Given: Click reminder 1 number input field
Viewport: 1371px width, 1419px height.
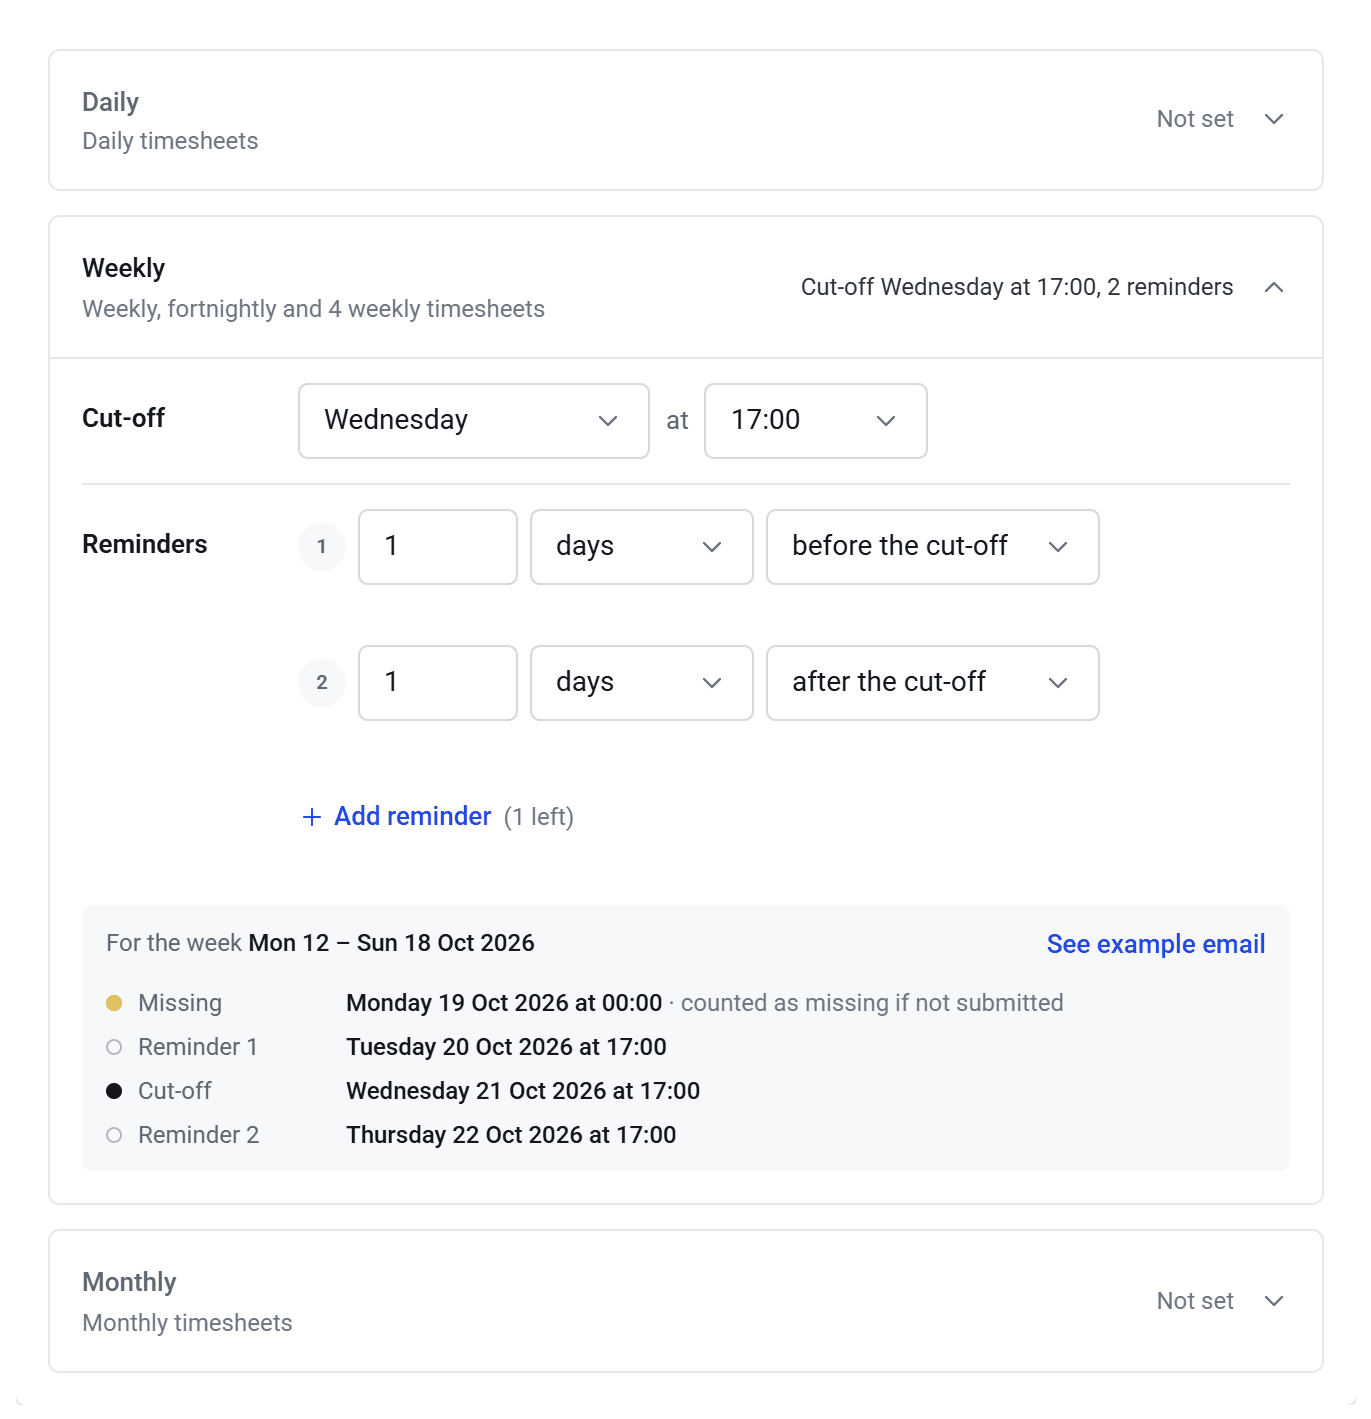Looking at the screenshot, I should coord(438,547).
